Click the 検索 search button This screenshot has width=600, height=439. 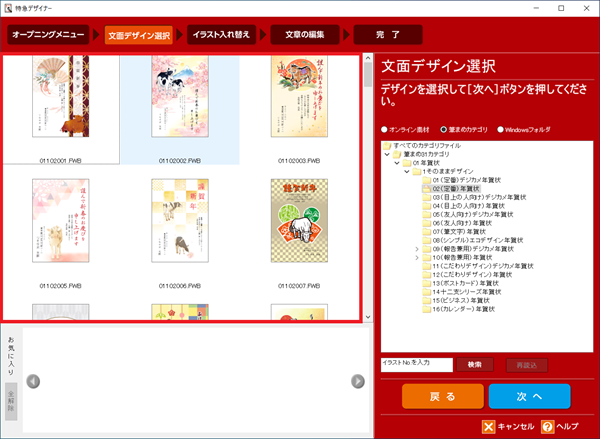[x=475, y=365]
